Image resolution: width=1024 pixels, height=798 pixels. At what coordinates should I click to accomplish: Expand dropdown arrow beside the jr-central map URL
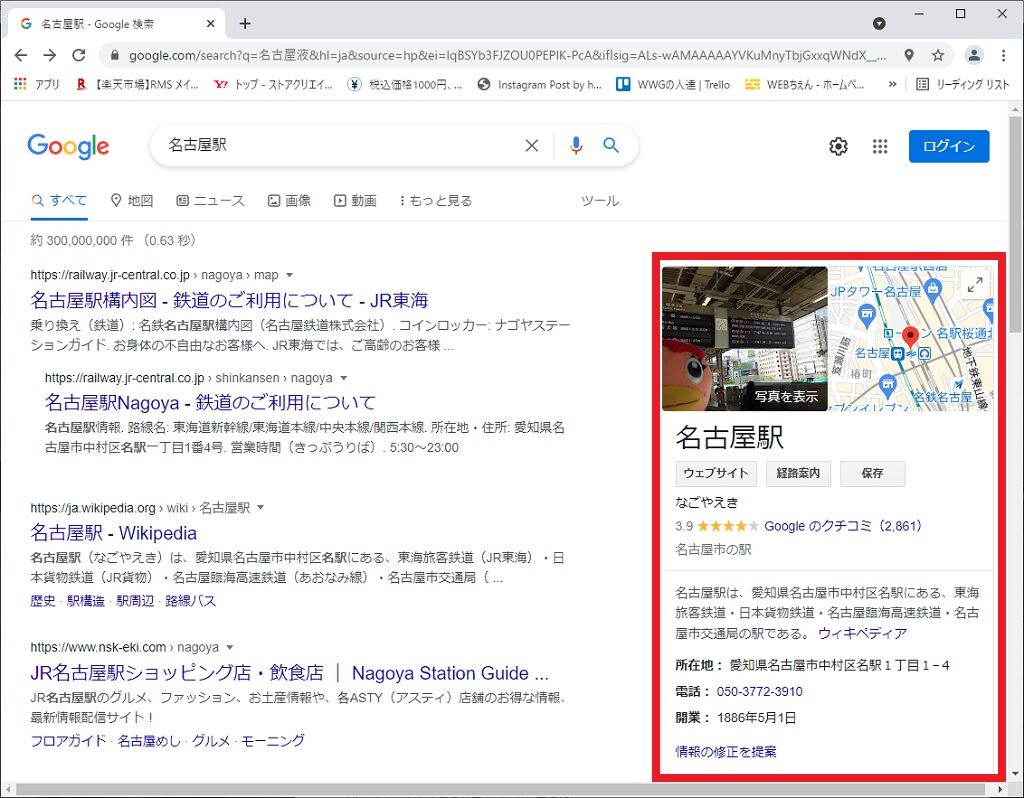click(x=289, y=275)
